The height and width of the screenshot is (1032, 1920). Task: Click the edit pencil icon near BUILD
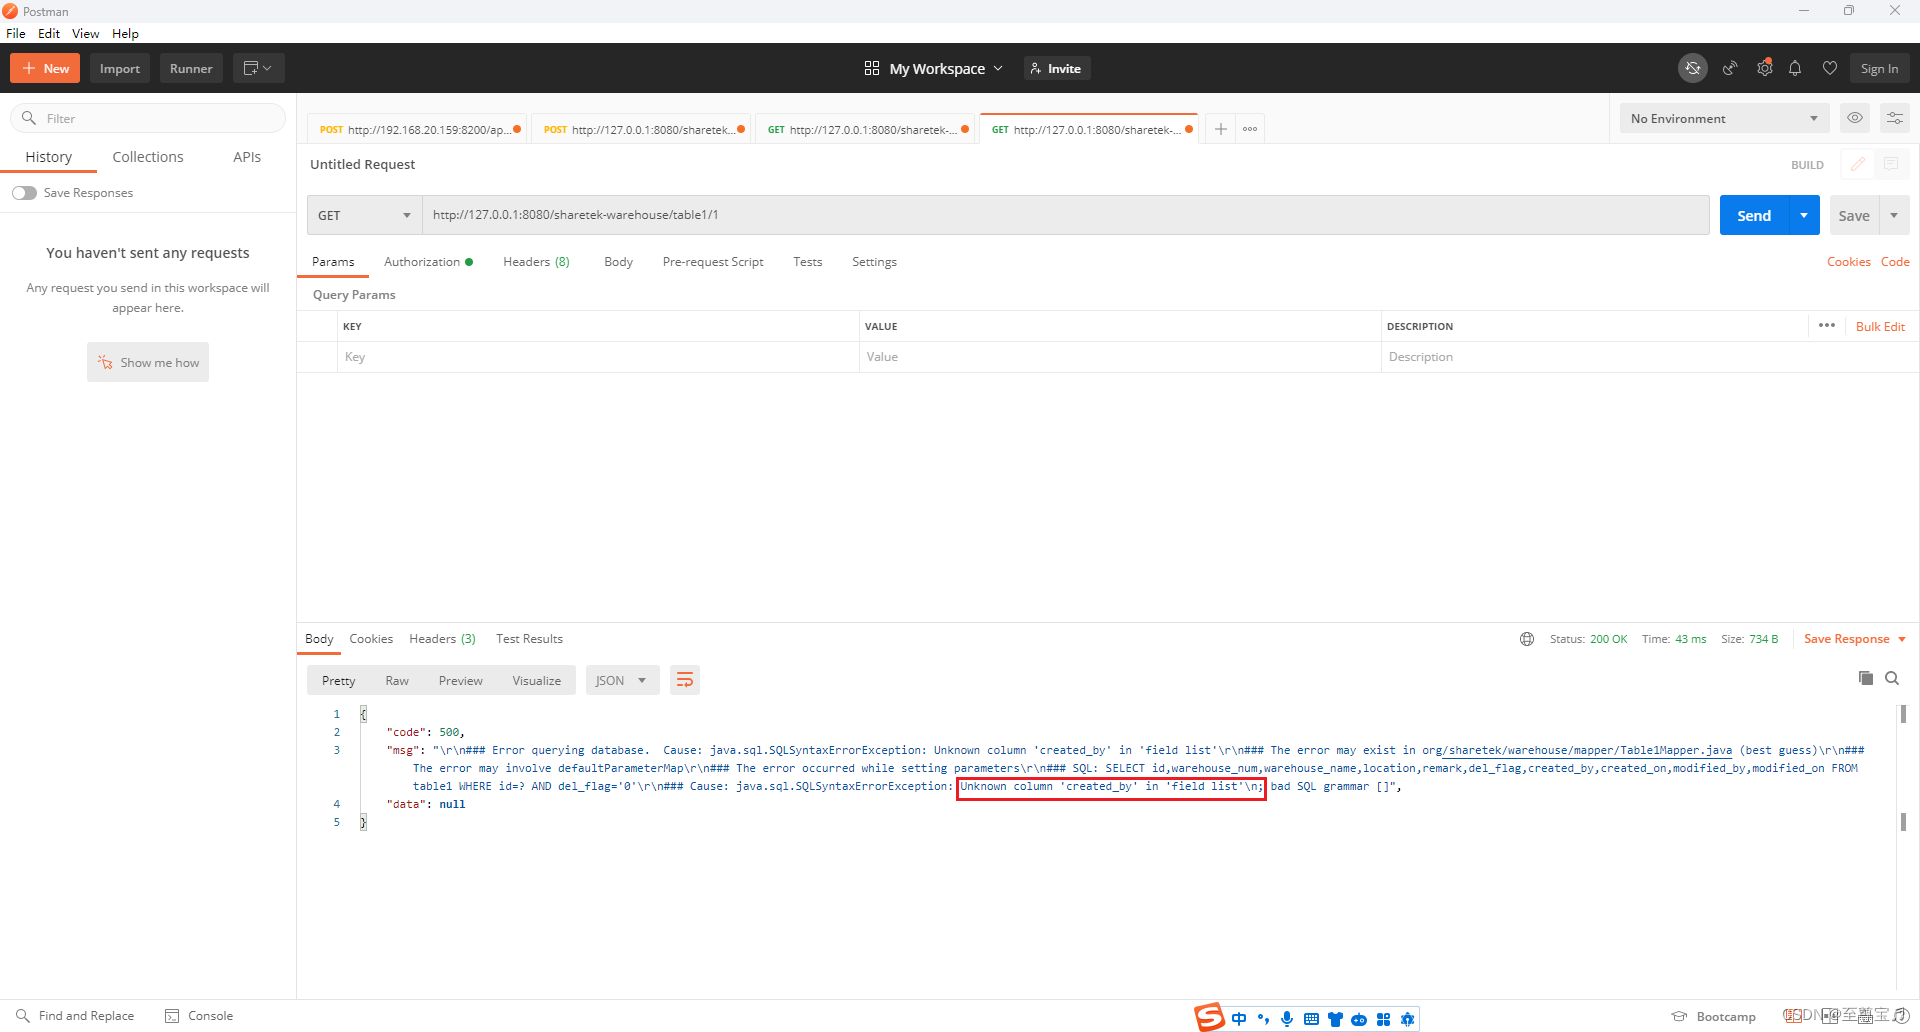(1858, 164)
